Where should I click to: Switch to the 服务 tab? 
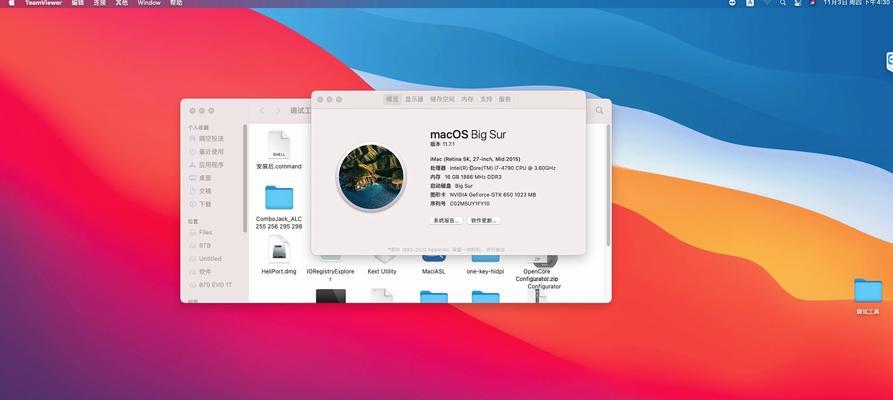(x=505, y=99)
